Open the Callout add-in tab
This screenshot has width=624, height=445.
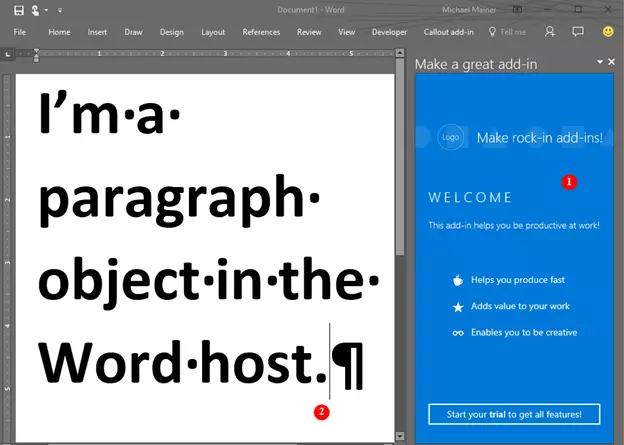coord(448,32)
